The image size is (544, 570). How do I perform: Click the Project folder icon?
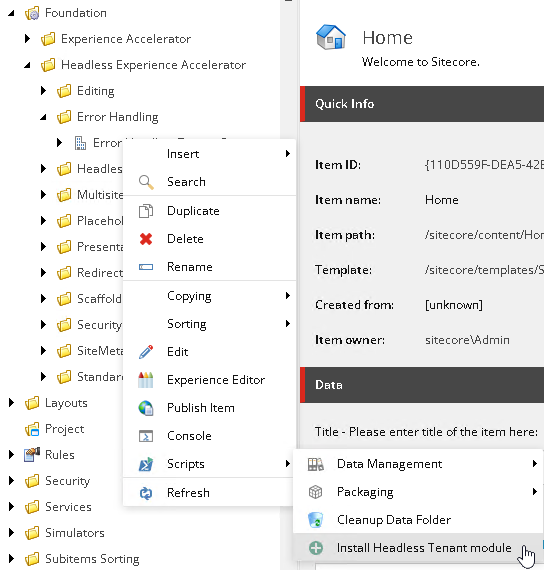click(32, 429)
